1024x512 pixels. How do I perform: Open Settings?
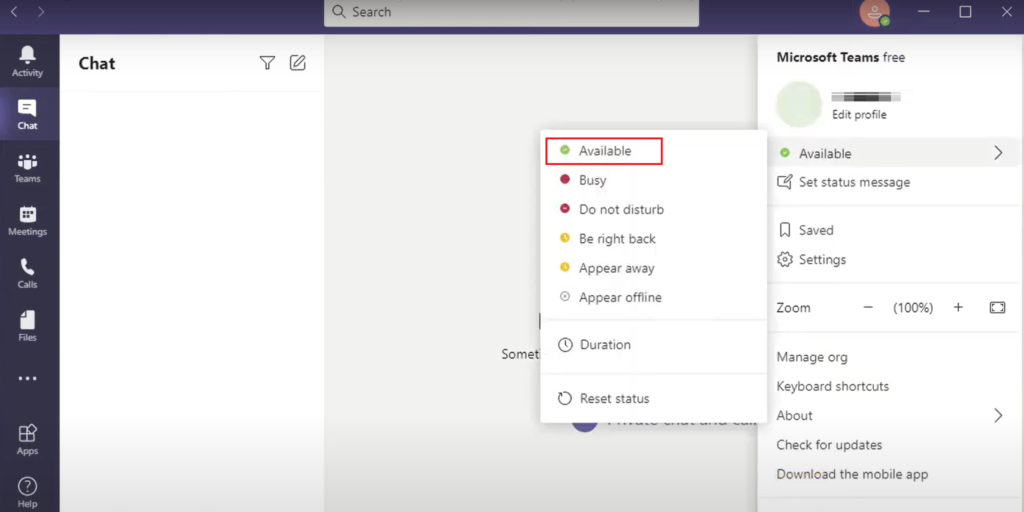(822, 260)
